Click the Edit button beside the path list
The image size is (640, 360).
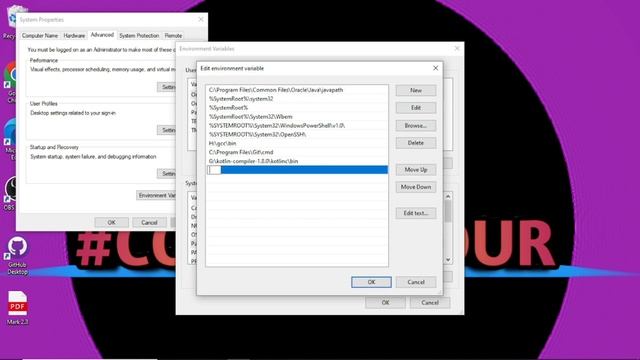(x=416, y=108)
